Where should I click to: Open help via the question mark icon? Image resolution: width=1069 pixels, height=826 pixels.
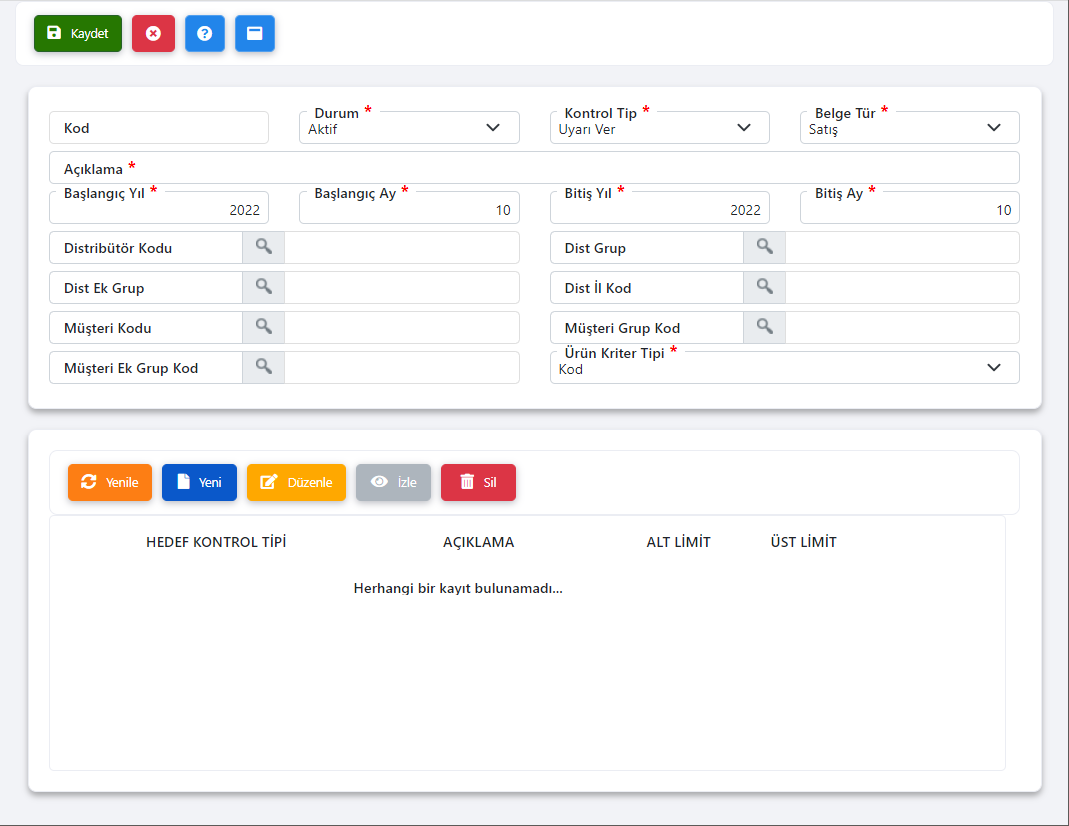[x=204, y=33]
